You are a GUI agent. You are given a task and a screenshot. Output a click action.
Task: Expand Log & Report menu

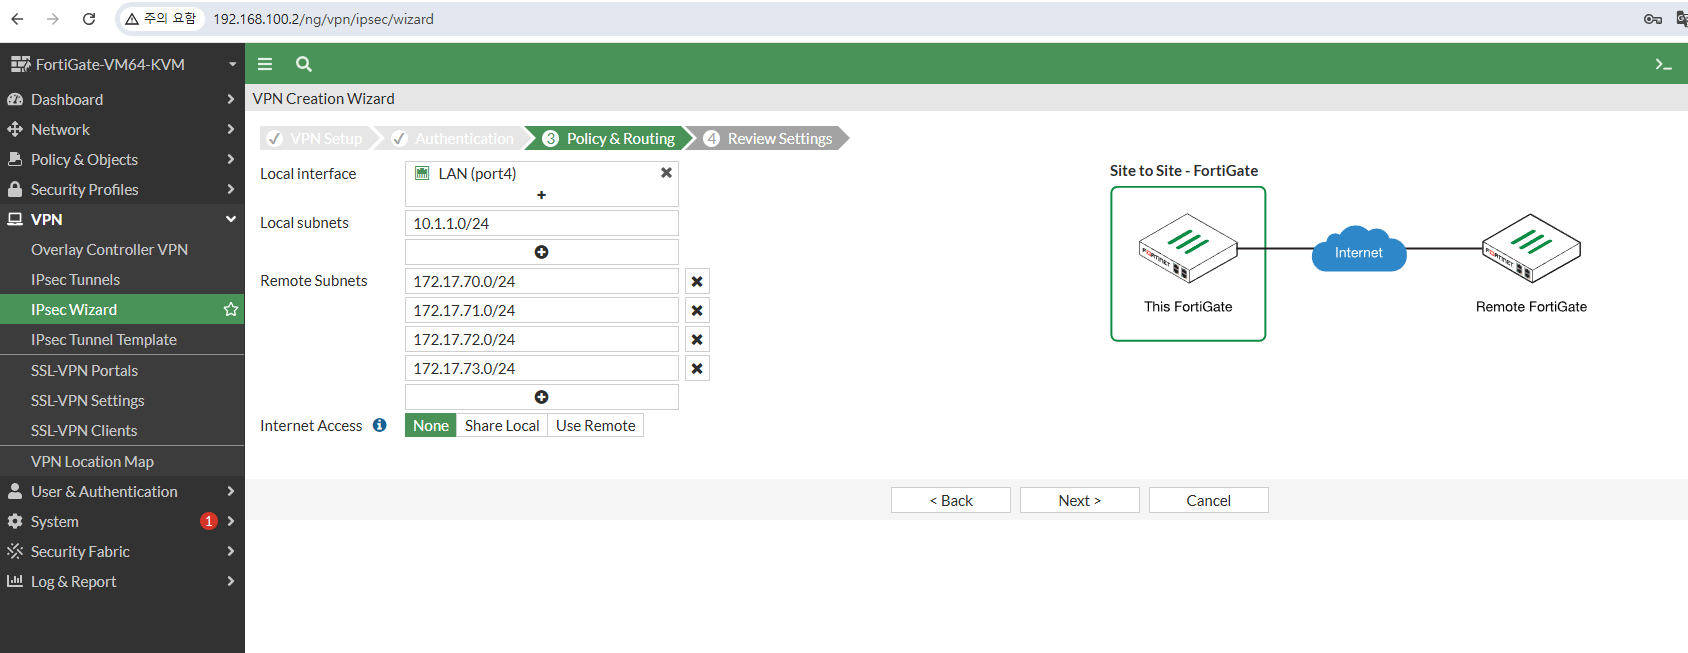point(122,581)
